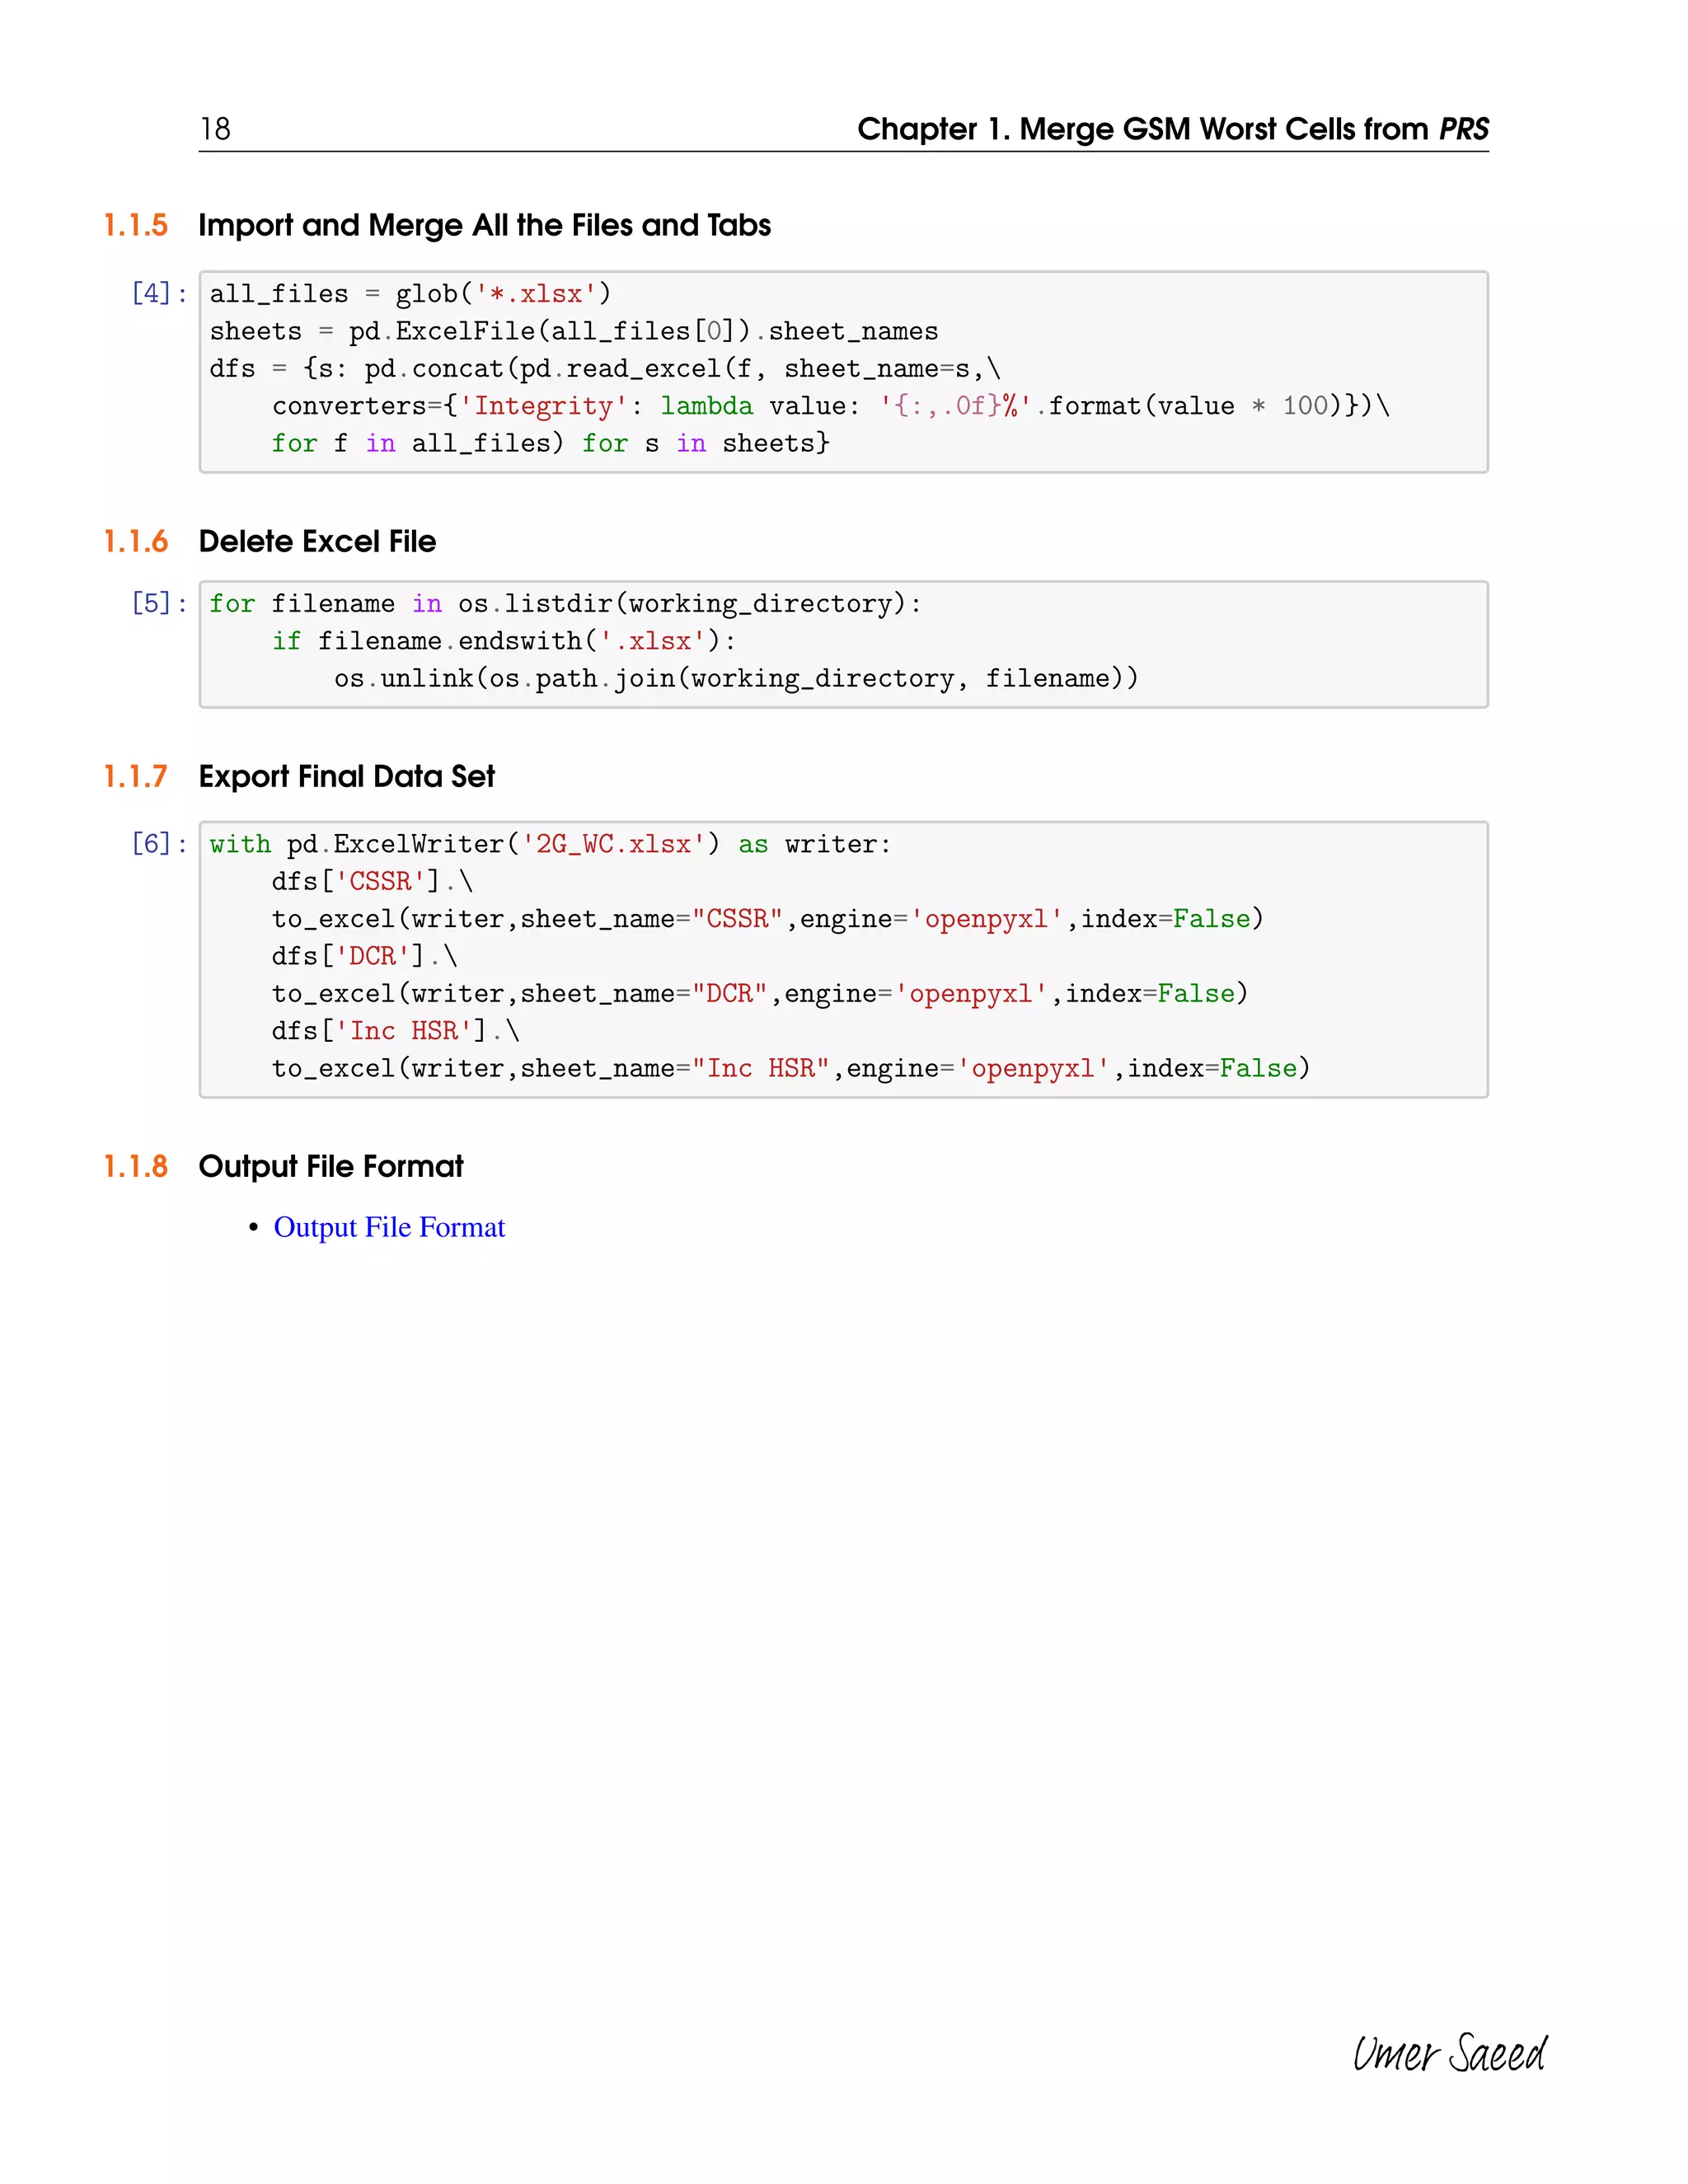
Task: Click heading 'Output File Format' next to 1.1.8
Action: click(331, 1166)
